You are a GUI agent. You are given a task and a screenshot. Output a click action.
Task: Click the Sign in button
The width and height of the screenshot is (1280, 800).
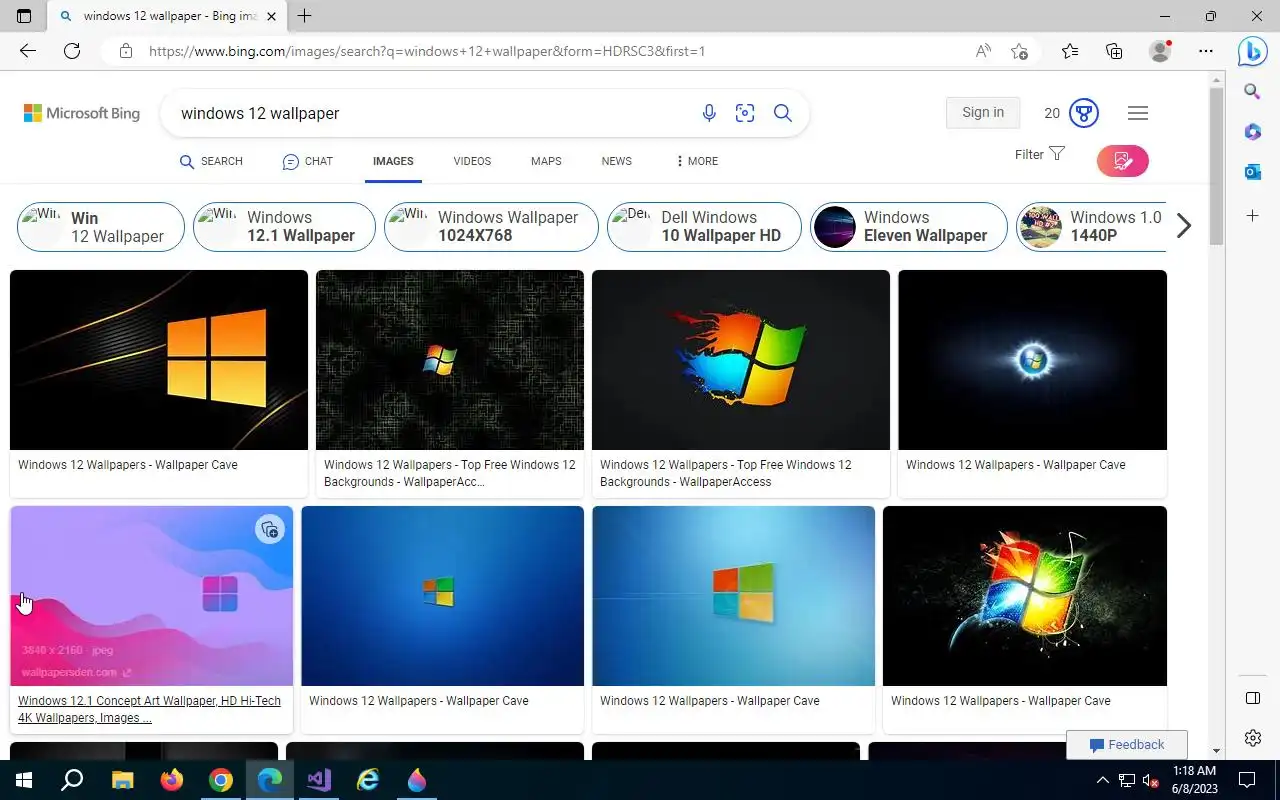[x=983, y=113]
